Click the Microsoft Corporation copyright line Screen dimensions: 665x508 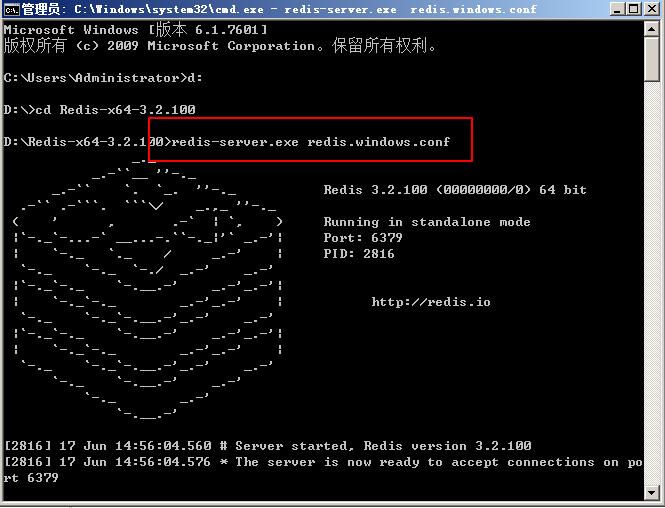tap(219, 46)
